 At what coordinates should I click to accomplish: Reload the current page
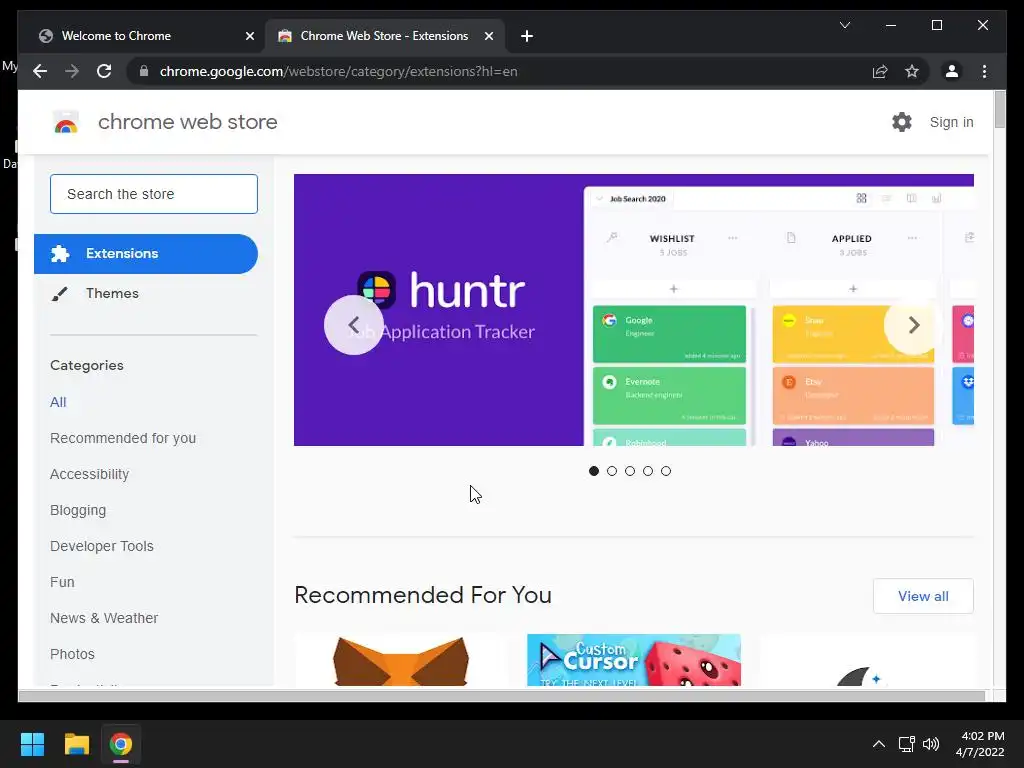tap(104, 71)
